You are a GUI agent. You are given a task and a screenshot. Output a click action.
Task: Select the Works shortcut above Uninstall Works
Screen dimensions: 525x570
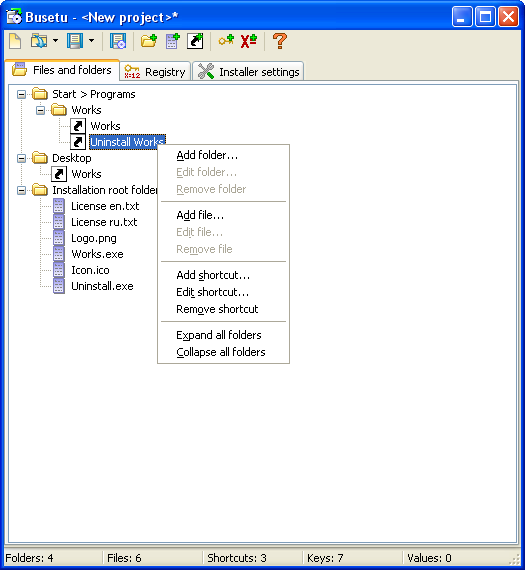[x=105, y=126]
